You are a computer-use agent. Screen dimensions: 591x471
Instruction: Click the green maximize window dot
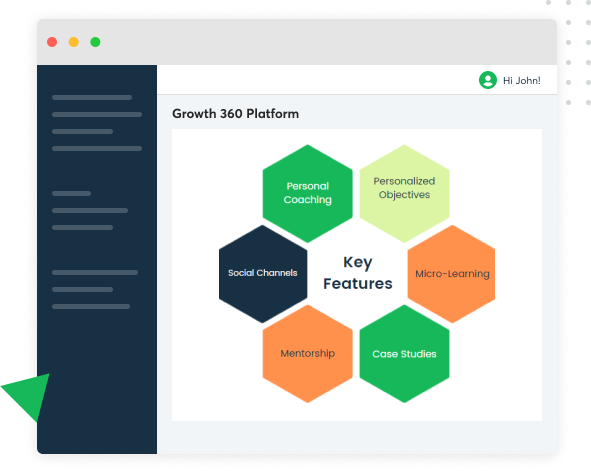pyautogui.click(x=95, y=42)
